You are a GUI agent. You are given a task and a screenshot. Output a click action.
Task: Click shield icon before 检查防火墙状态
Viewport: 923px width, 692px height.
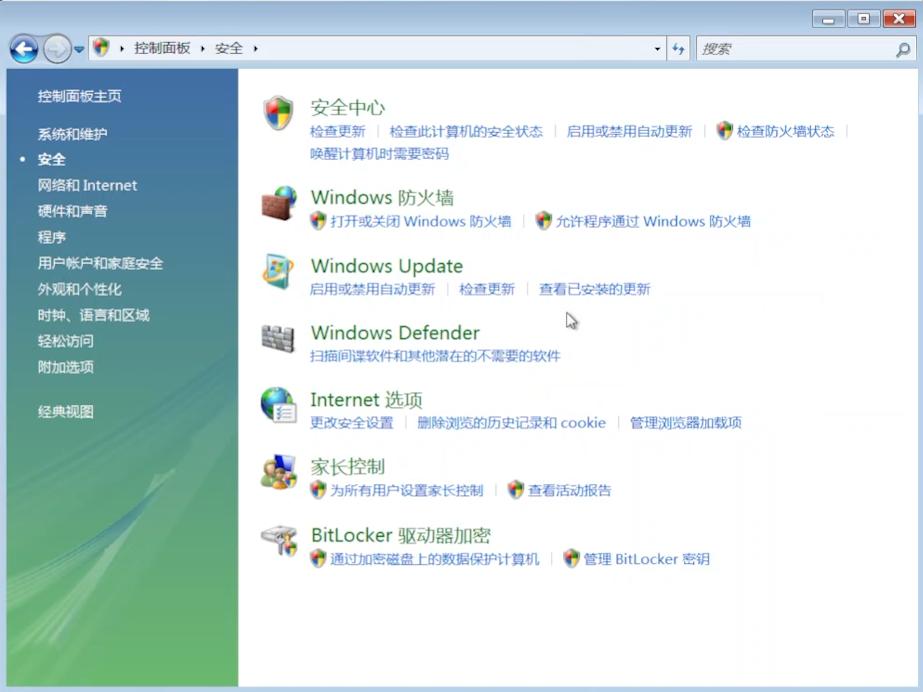pos(725,131)
